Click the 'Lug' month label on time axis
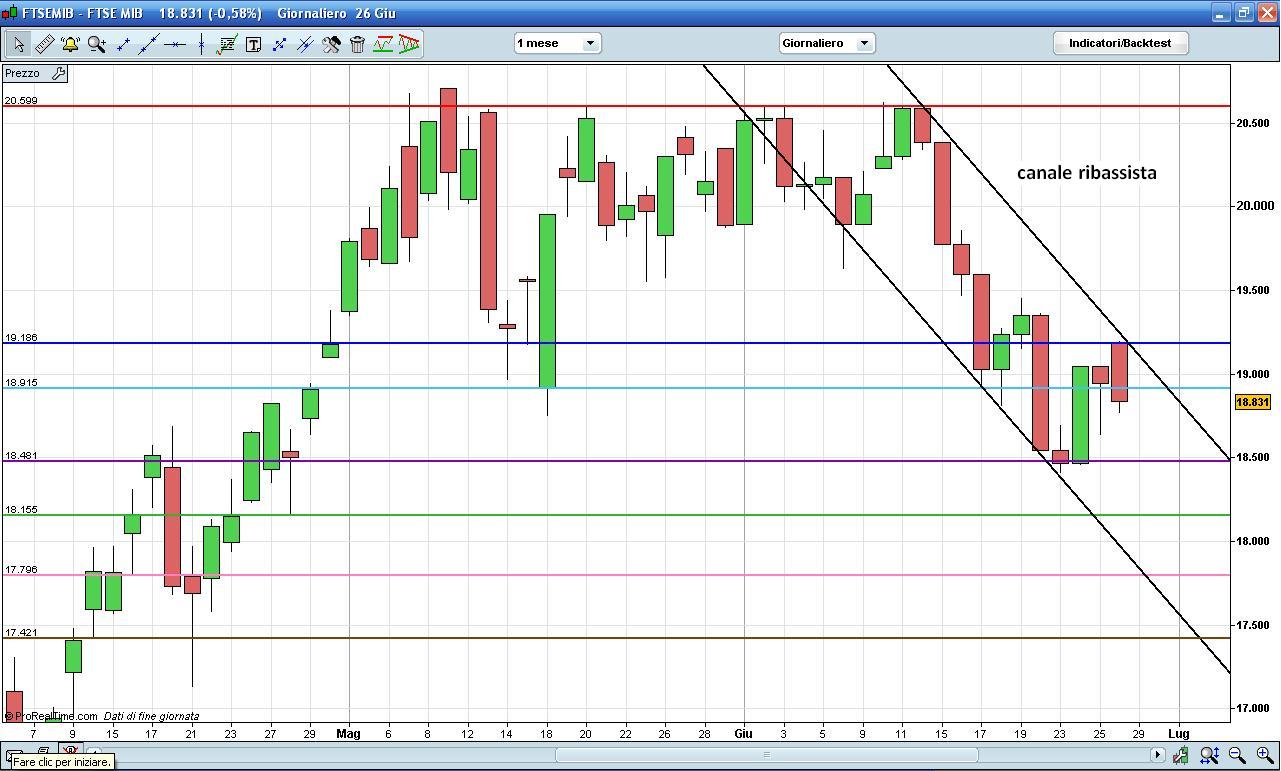 (1180, 733)
